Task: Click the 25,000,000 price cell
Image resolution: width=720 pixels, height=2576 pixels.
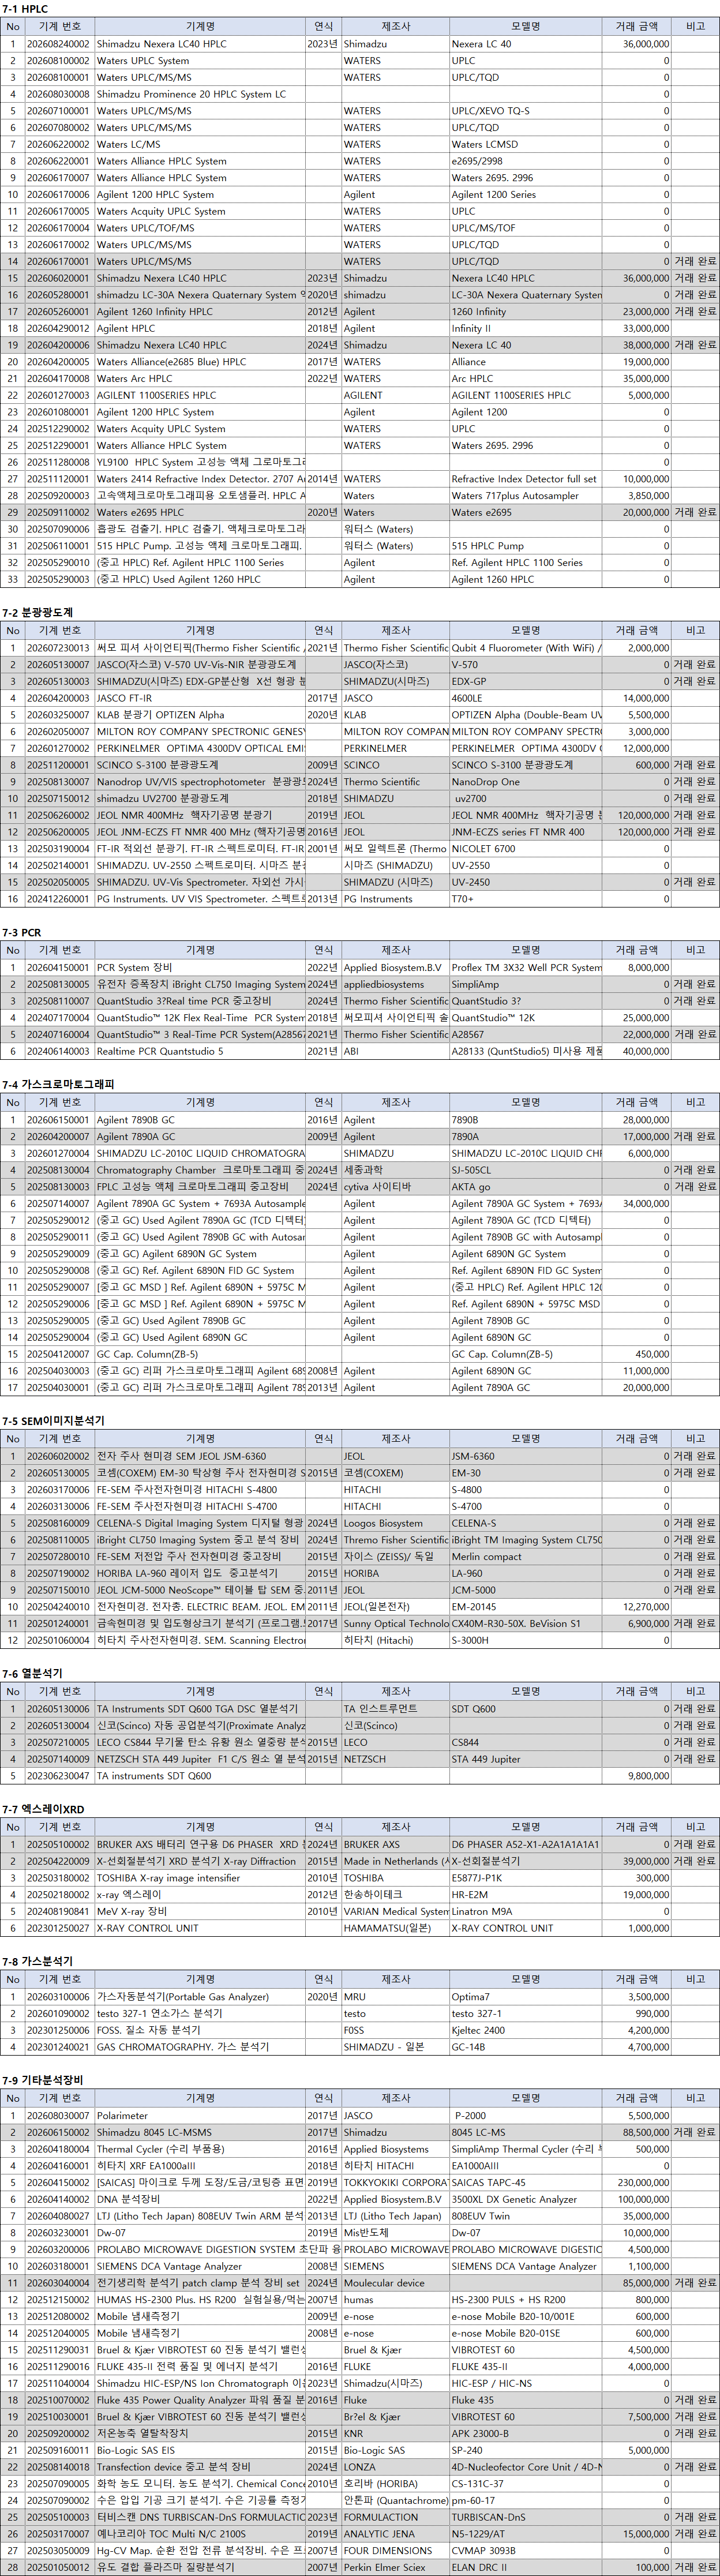Action: point(637,1018)
